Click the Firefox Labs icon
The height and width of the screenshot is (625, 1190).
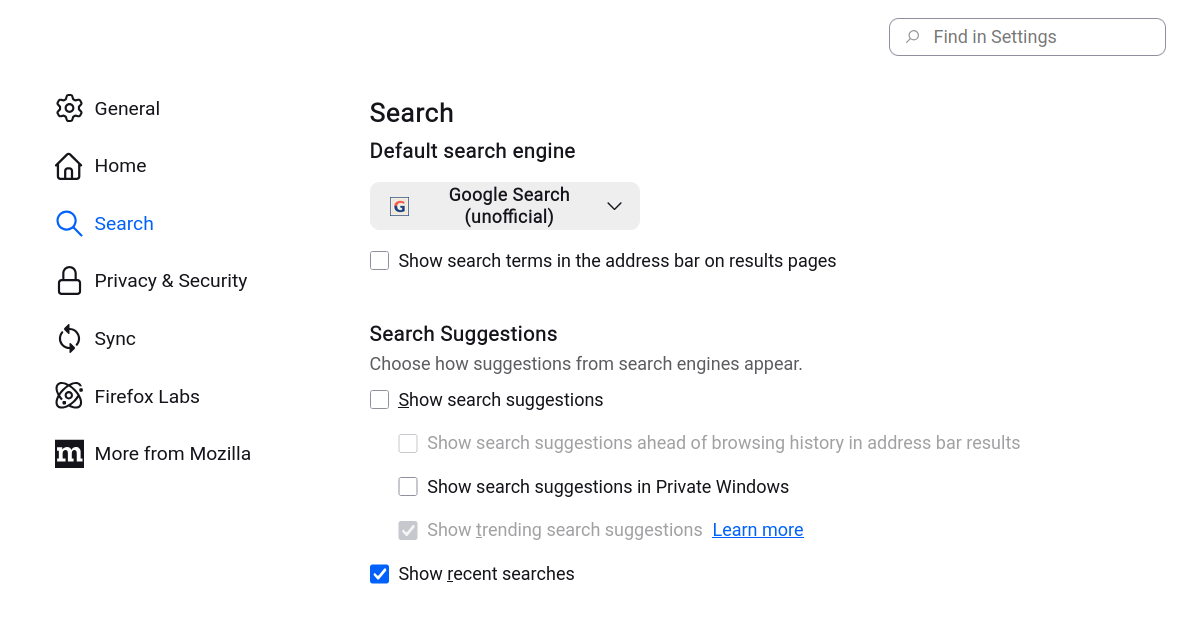tap(69, 396)
